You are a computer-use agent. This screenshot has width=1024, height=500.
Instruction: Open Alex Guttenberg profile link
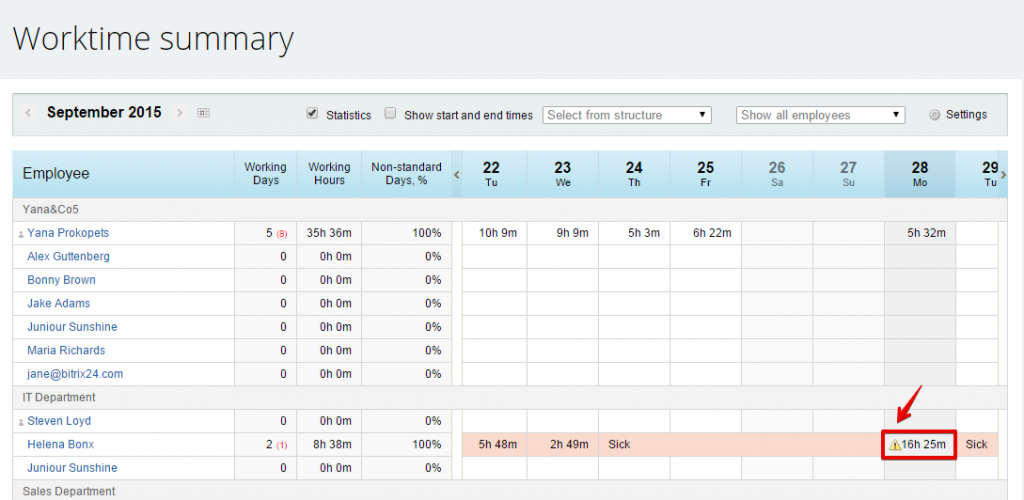point(69,257)
